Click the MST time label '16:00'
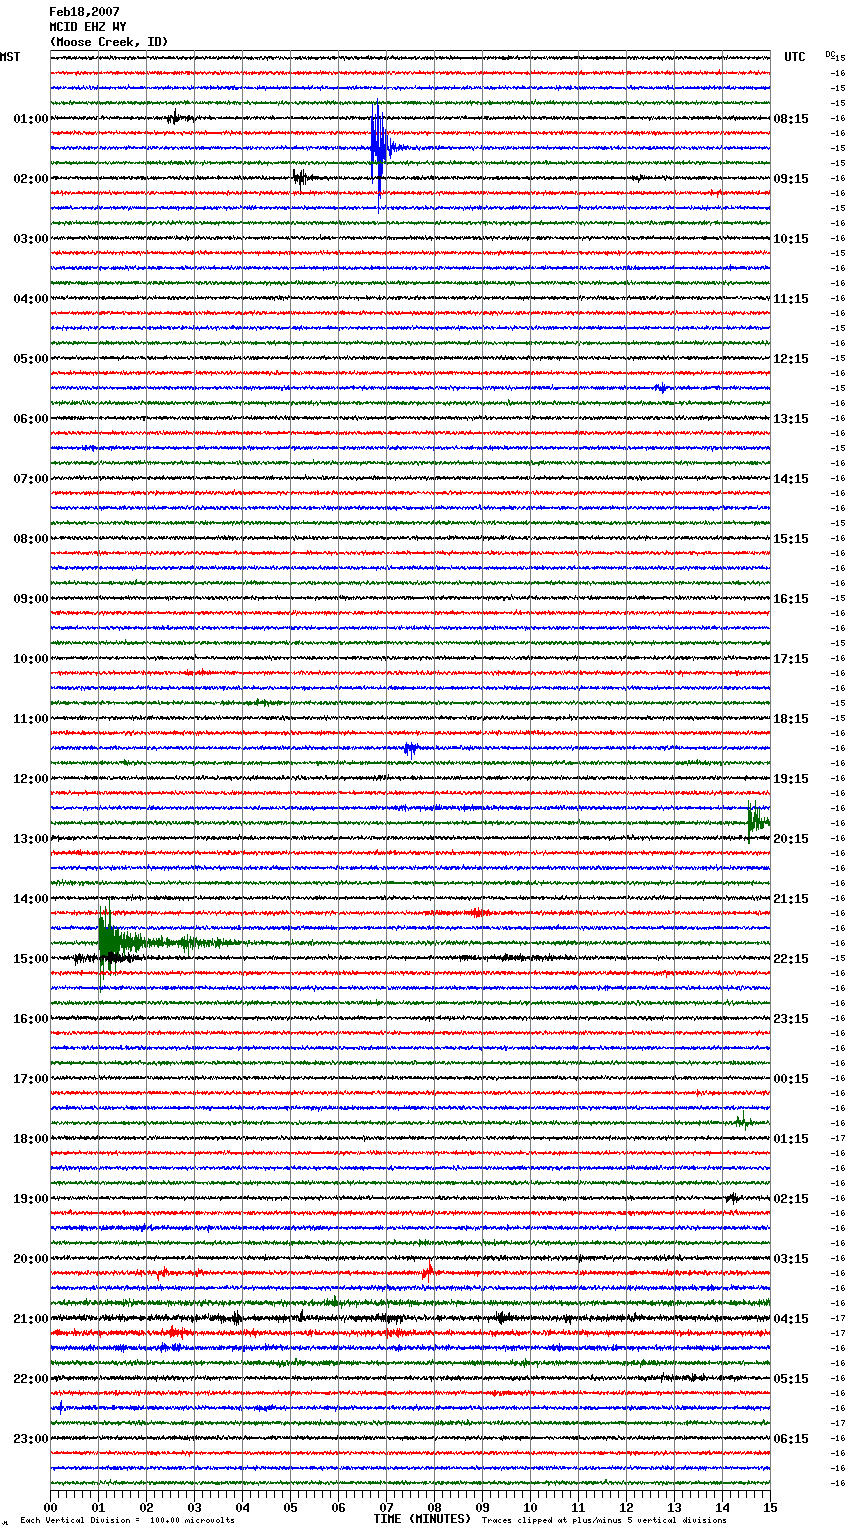The width and height of the screenshot is (850, 1534). tap(31, 1019)
